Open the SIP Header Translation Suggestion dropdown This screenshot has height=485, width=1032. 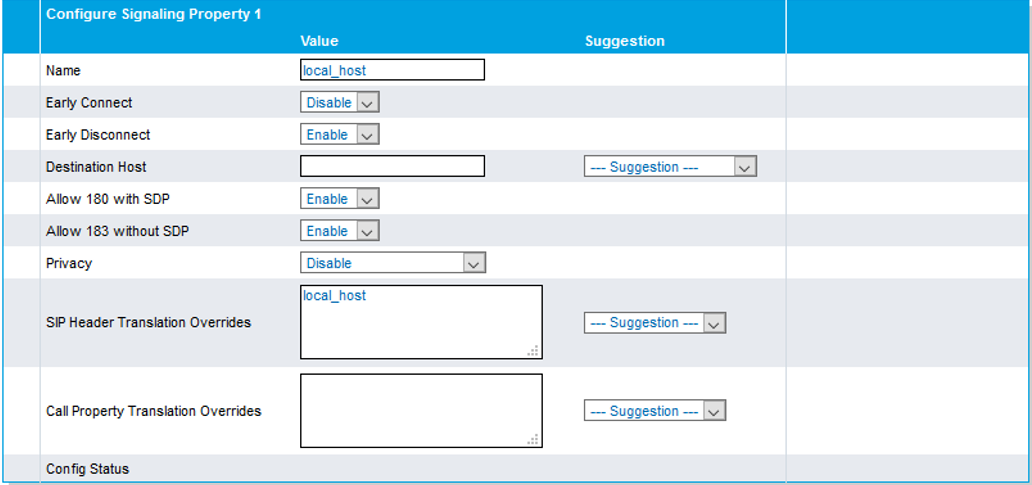click(x=655, y=323)
